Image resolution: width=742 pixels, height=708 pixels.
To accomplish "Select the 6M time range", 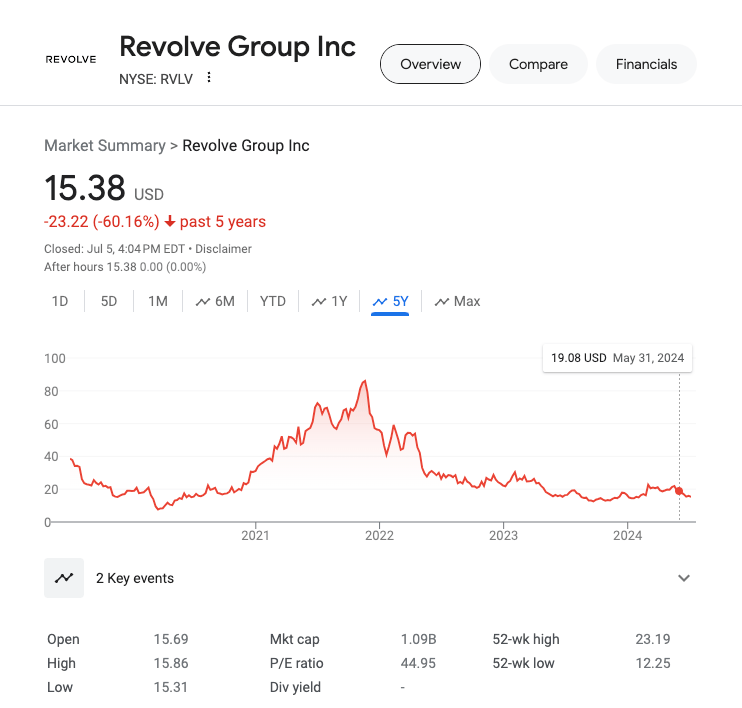I will [215, 301].
